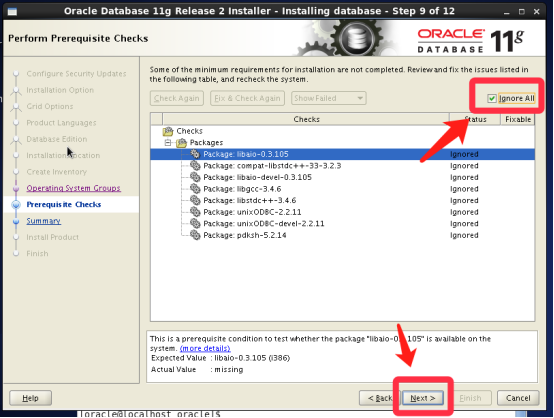Select Package: libgcc-3.4.6 row

(x=342, y=189)
